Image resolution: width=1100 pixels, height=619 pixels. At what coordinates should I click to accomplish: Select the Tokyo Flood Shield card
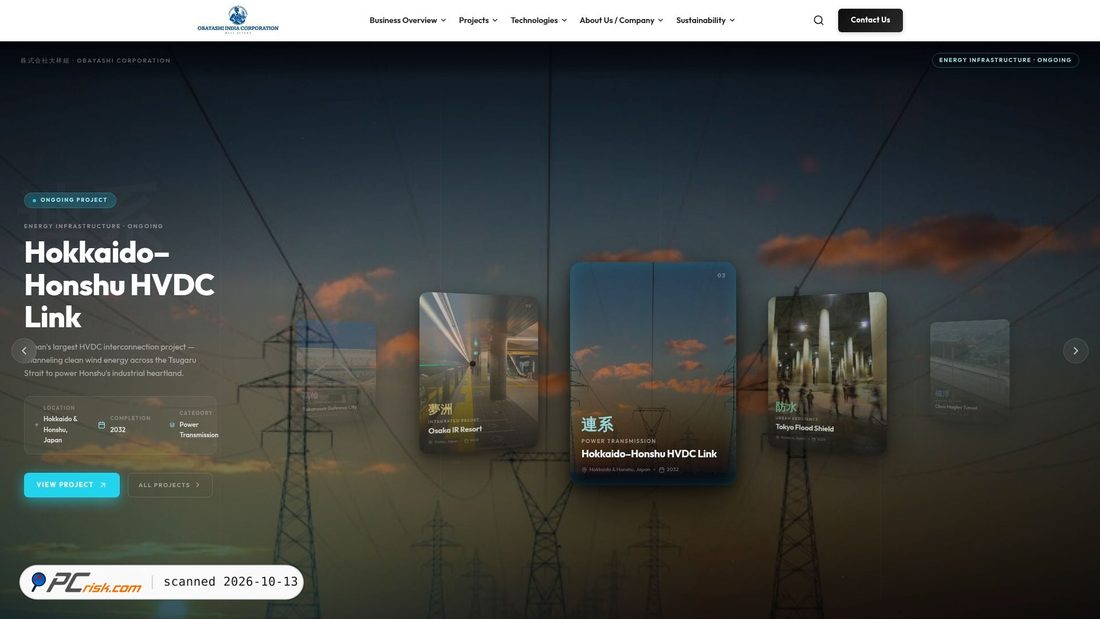[827, 372]
